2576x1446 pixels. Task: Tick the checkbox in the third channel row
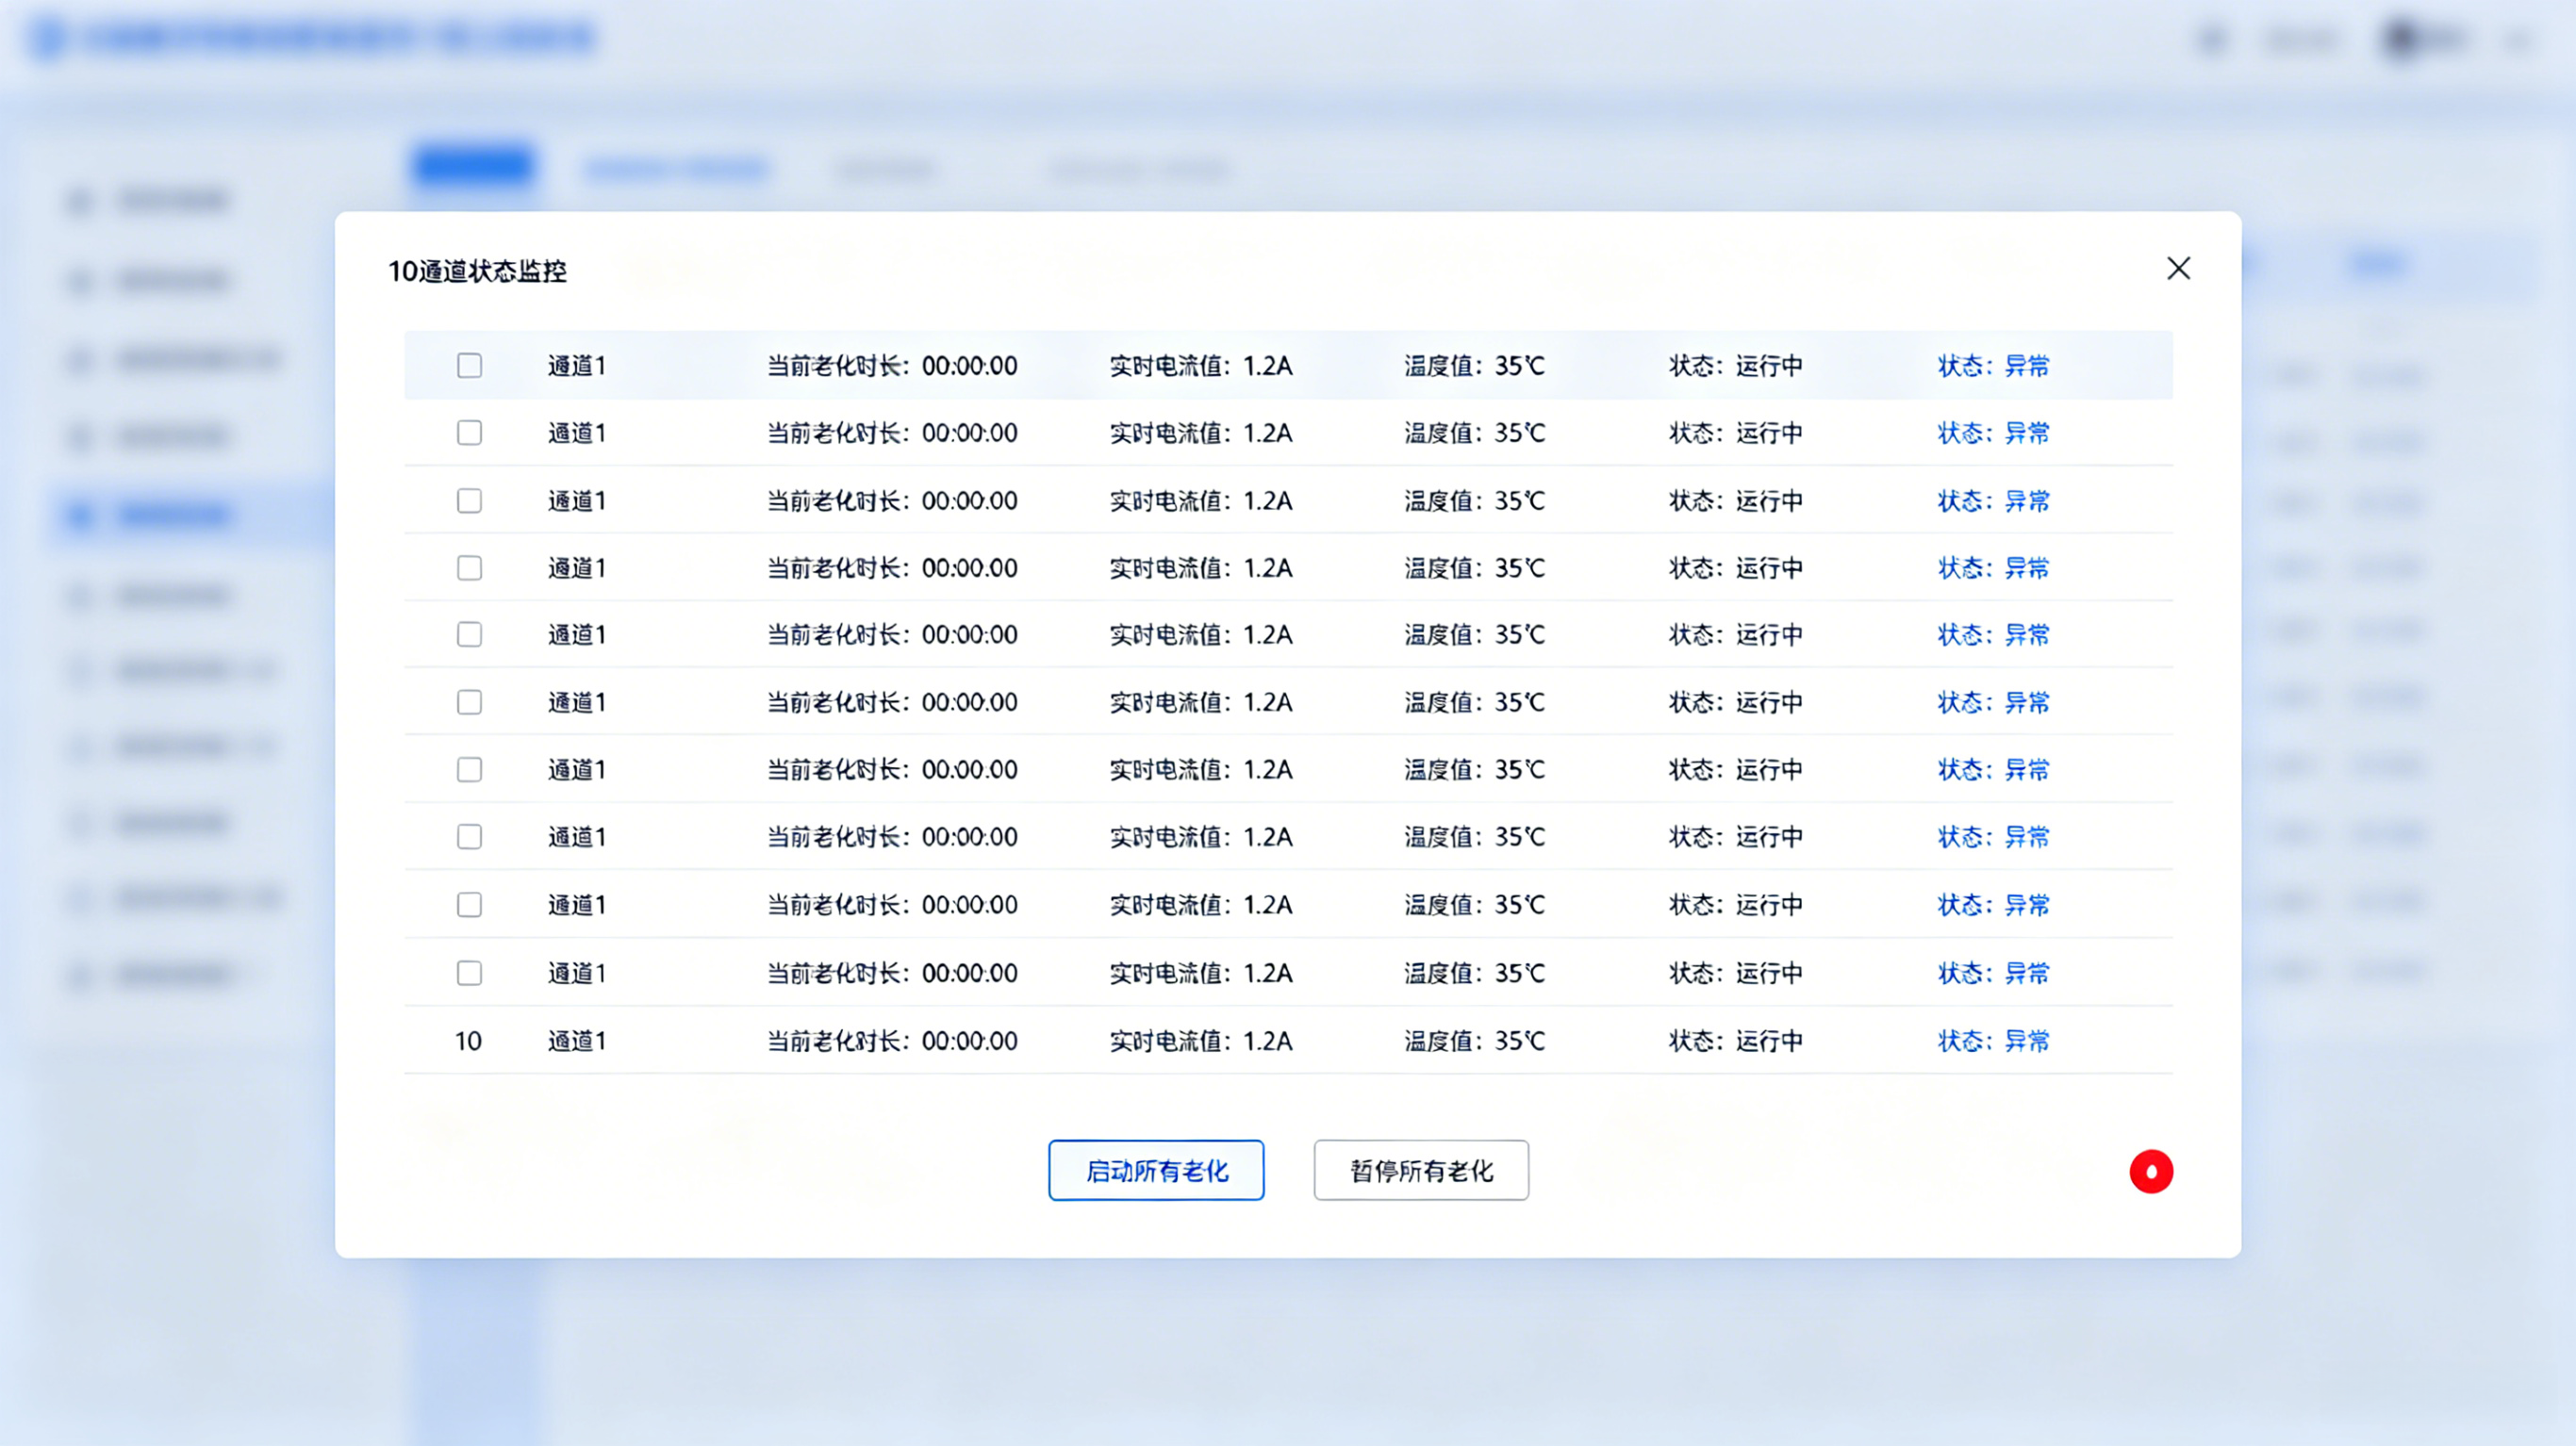469,501
